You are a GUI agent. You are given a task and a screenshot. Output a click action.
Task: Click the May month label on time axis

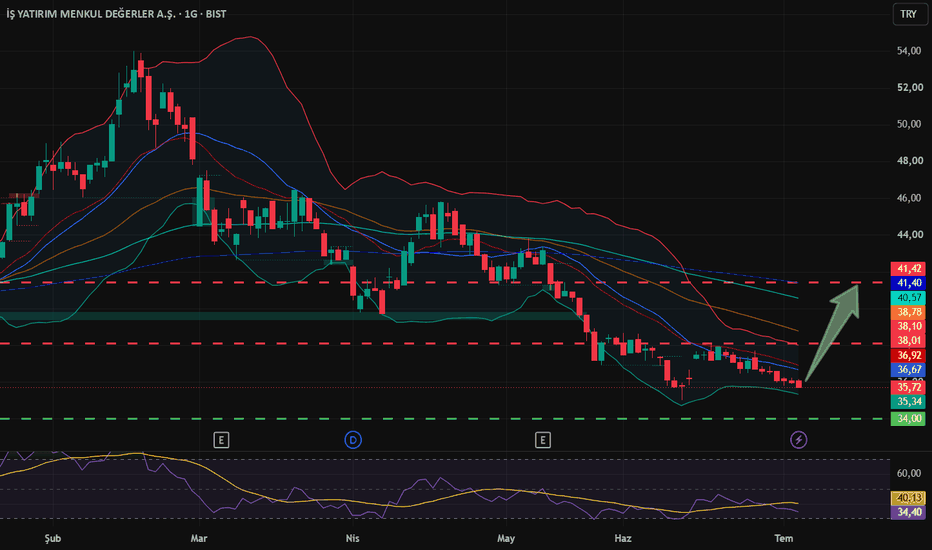(x=506, y=538)
